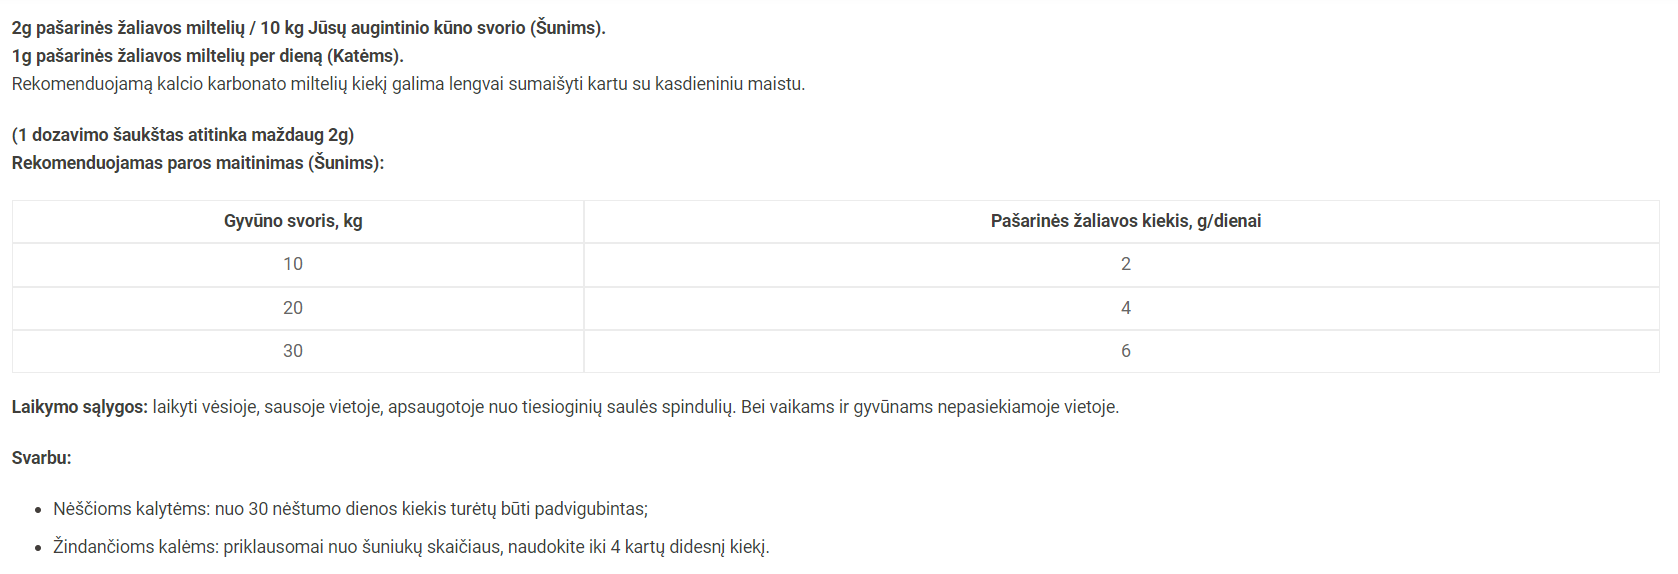
Task: Click the 'Rekomenduojamą kalcio karbonato' sentence
Action: [x=408, y=84]
